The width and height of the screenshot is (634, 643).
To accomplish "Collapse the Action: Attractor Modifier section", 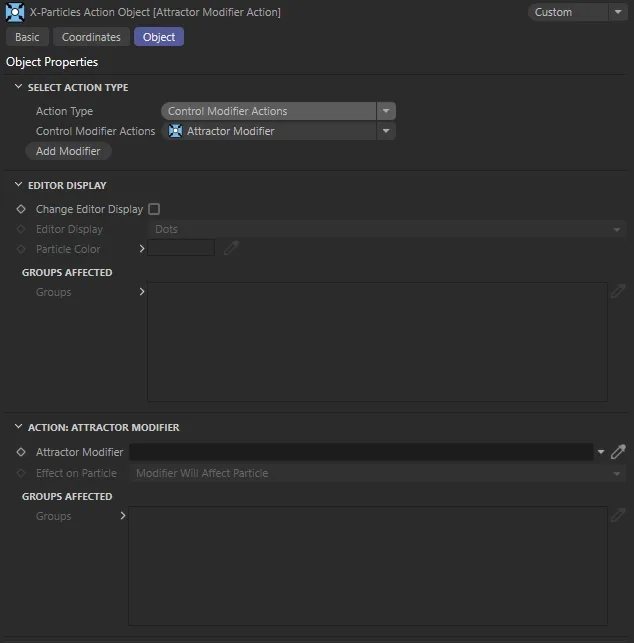I will [18, 428].
